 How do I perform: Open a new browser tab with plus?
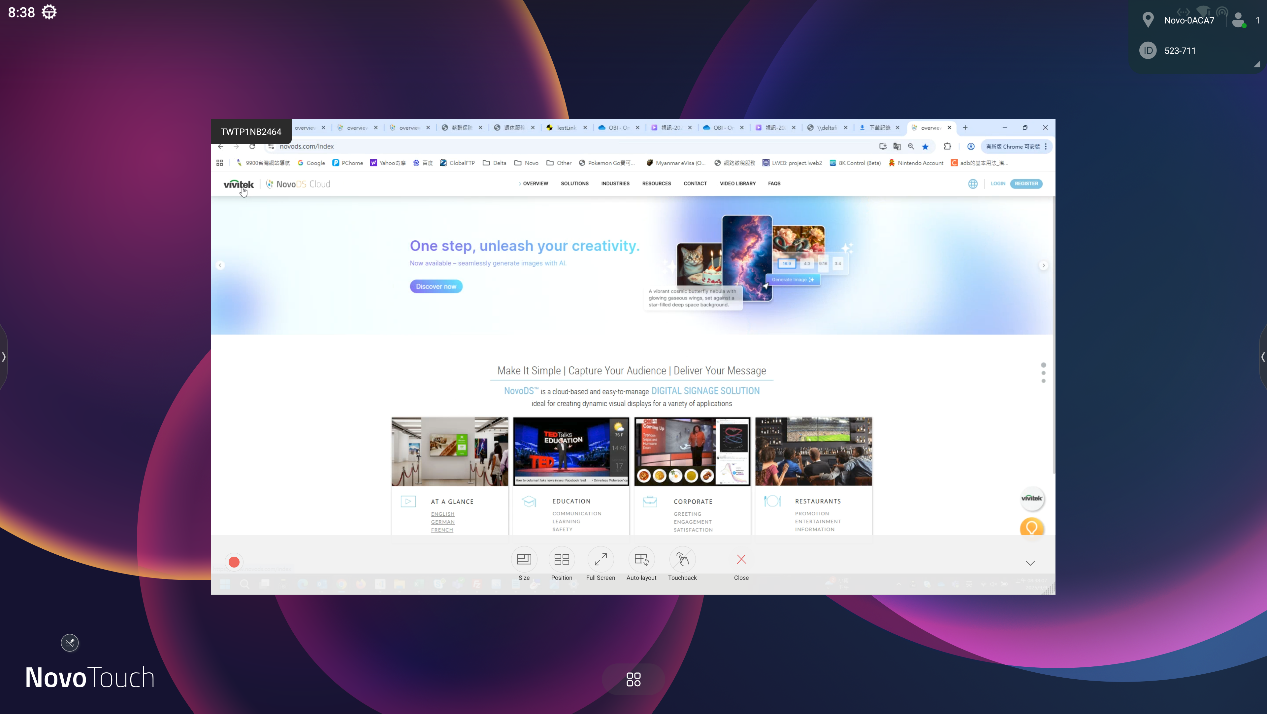(965, 128)
